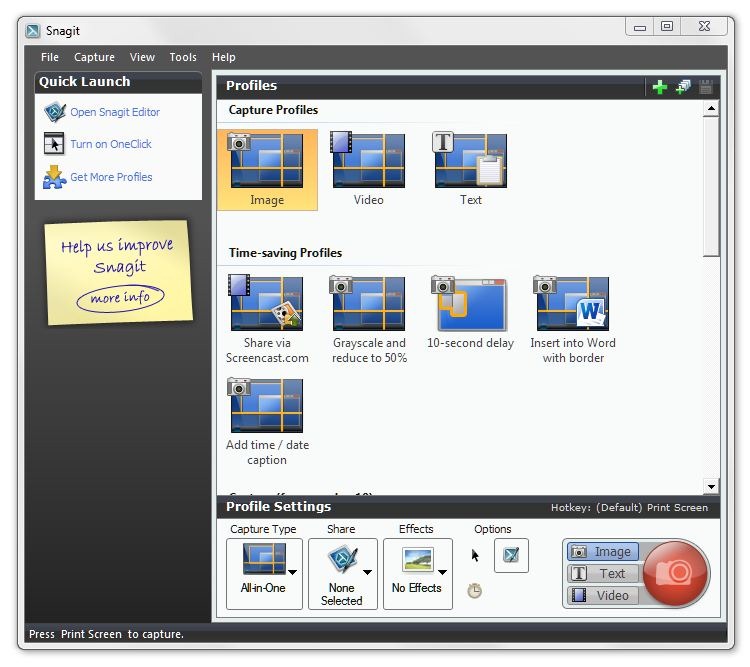Expand the Effects dropdown arrow

(442, 572)
